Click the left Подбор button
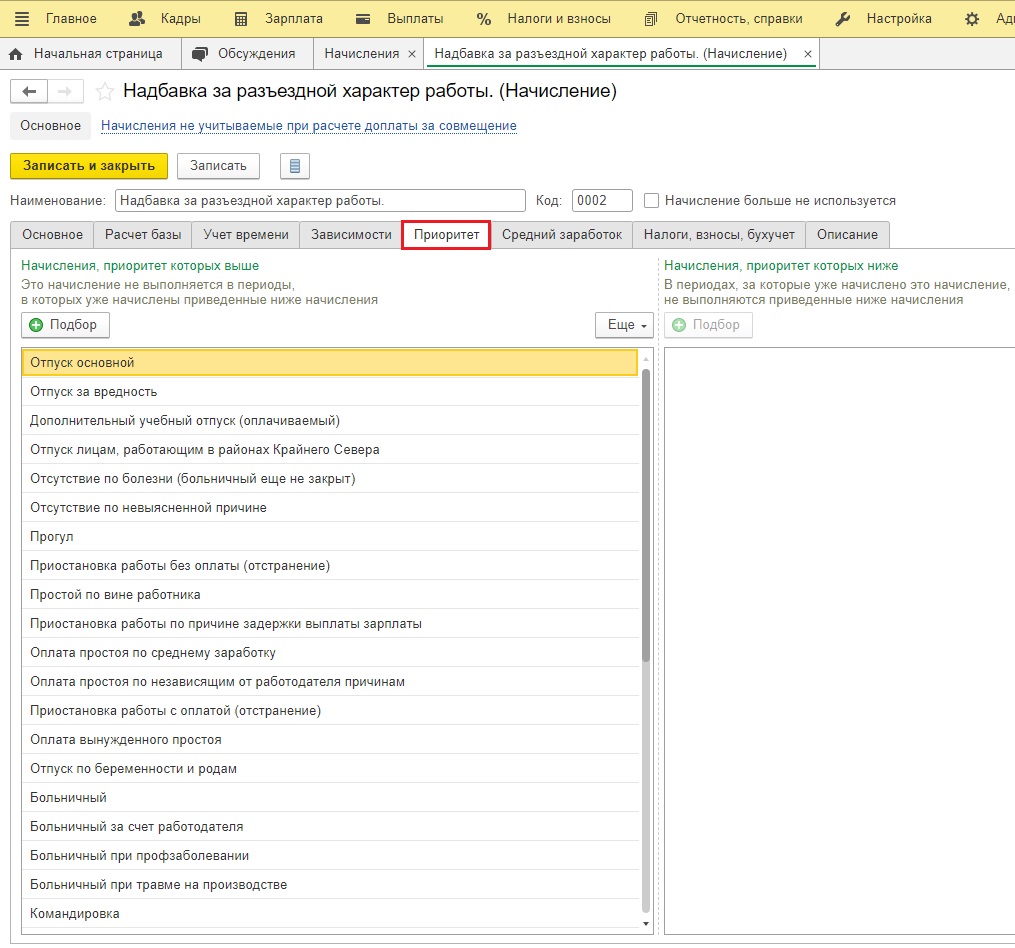Screen dimensions: 1015x948 tap(65, 325)
